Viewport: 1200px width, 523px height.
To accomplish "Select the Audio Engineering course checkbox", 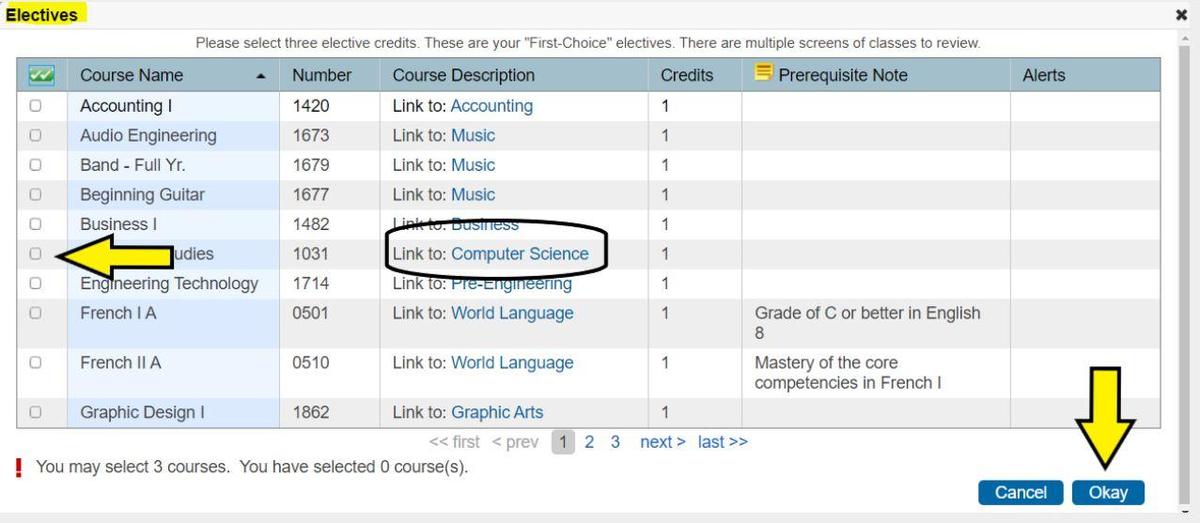I will pyautogui.click(x=36, y=135).
